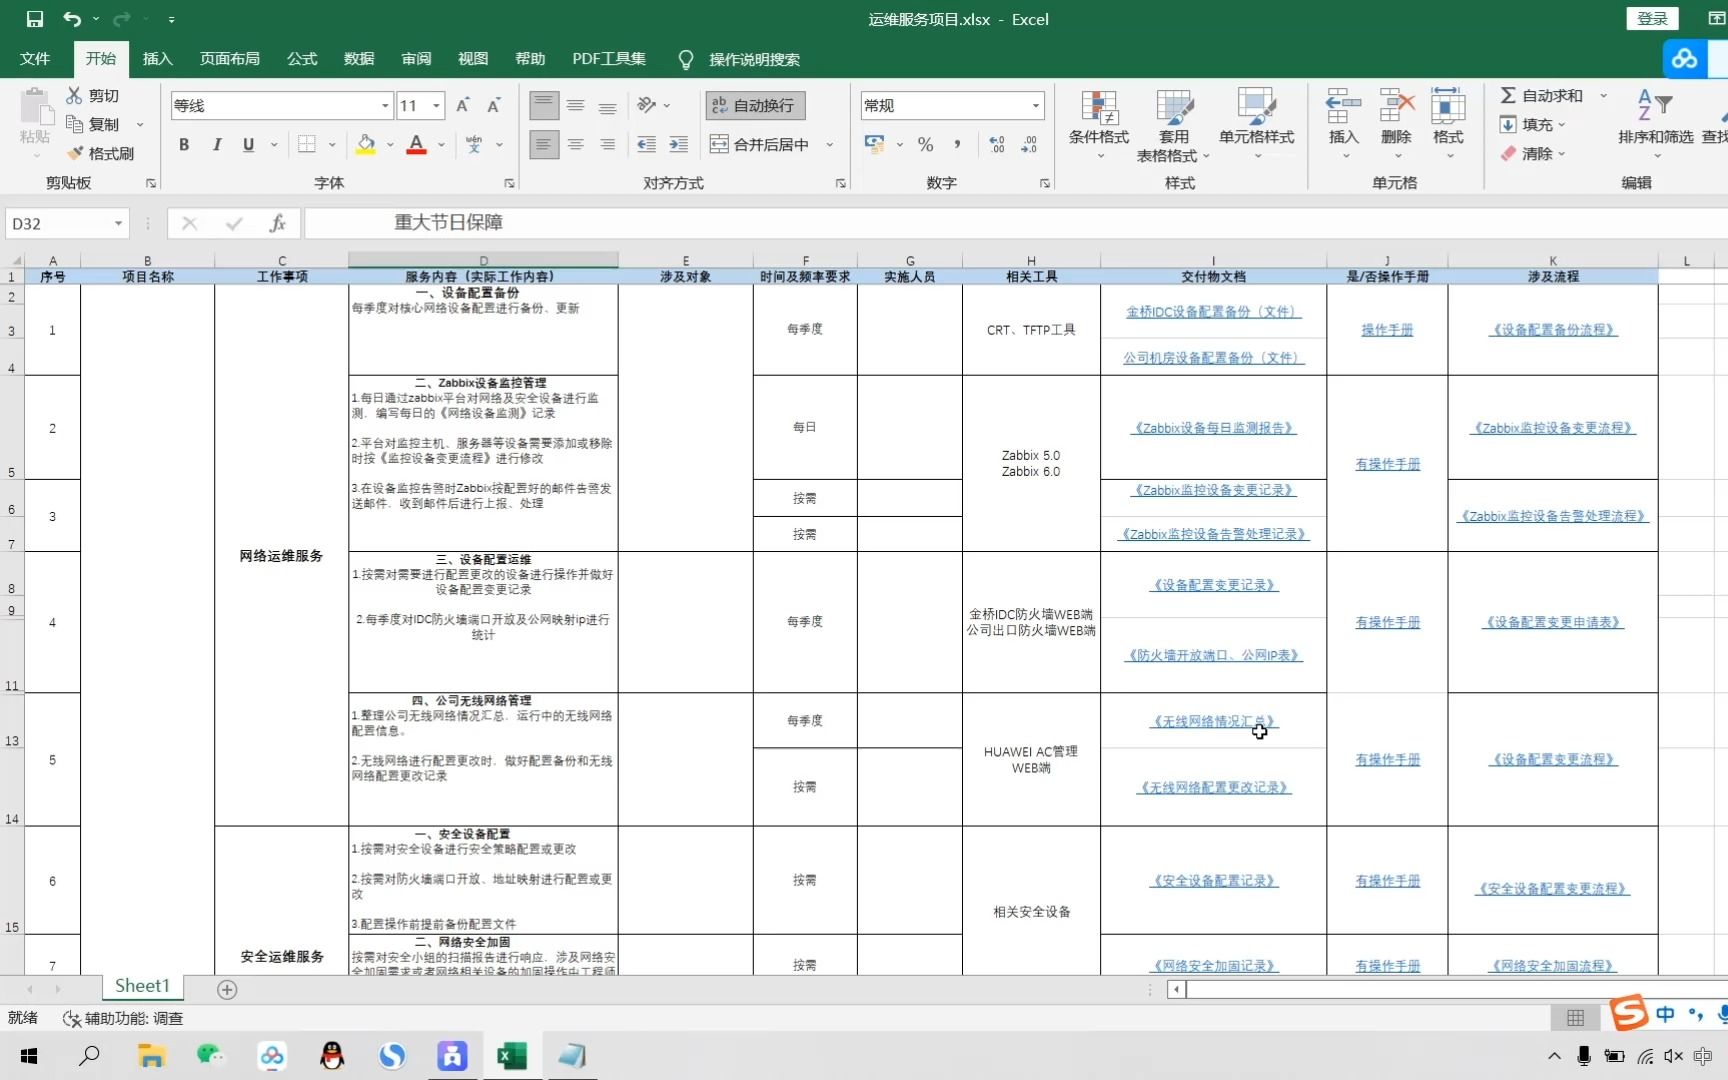Click the Save icon in title bar
Screen dimensions: 1728x1080
click(35, 19)
